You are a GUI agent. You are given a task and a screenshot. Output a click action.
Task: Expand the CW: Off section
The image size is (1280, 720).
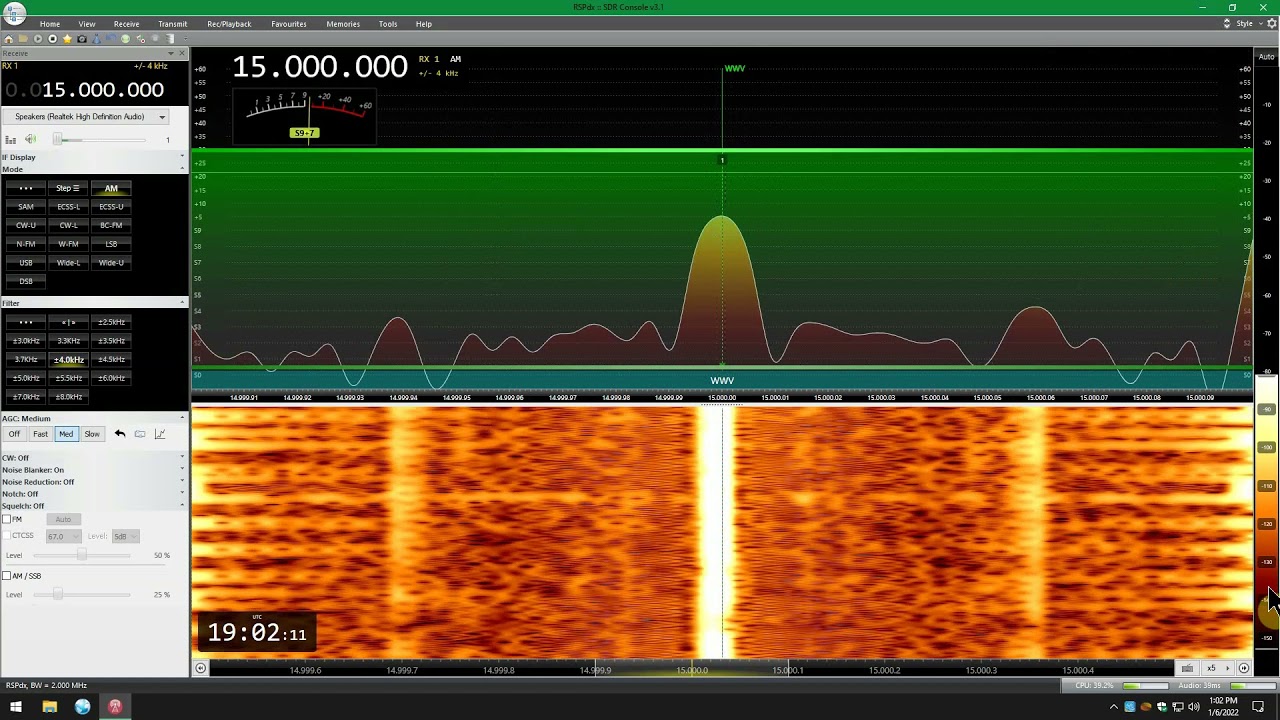pyautogui.click(x=182, y=458)
